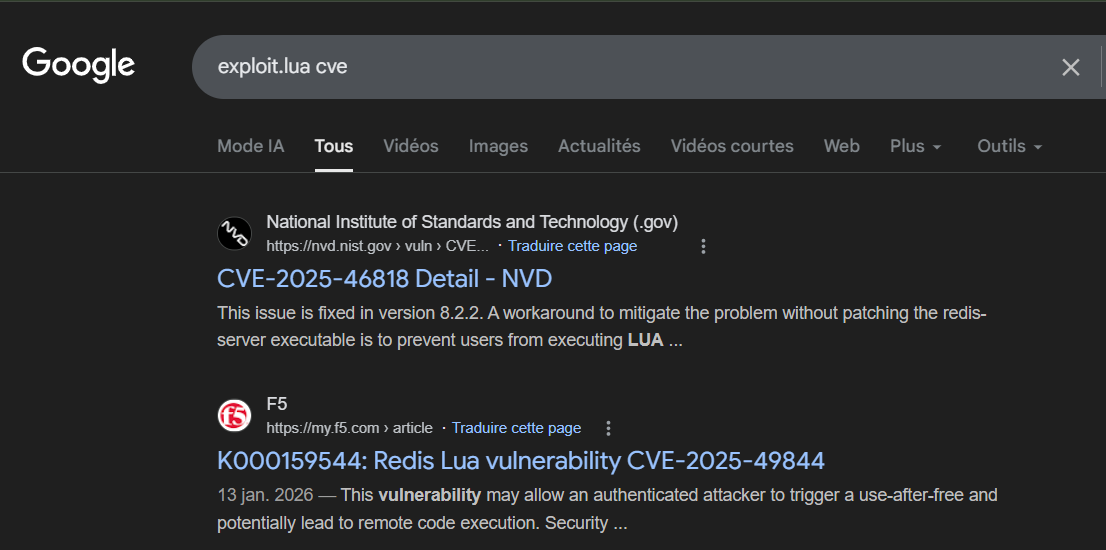Click the F5 site name
This screenshot has height=550, width=1106.
point(276,404)
